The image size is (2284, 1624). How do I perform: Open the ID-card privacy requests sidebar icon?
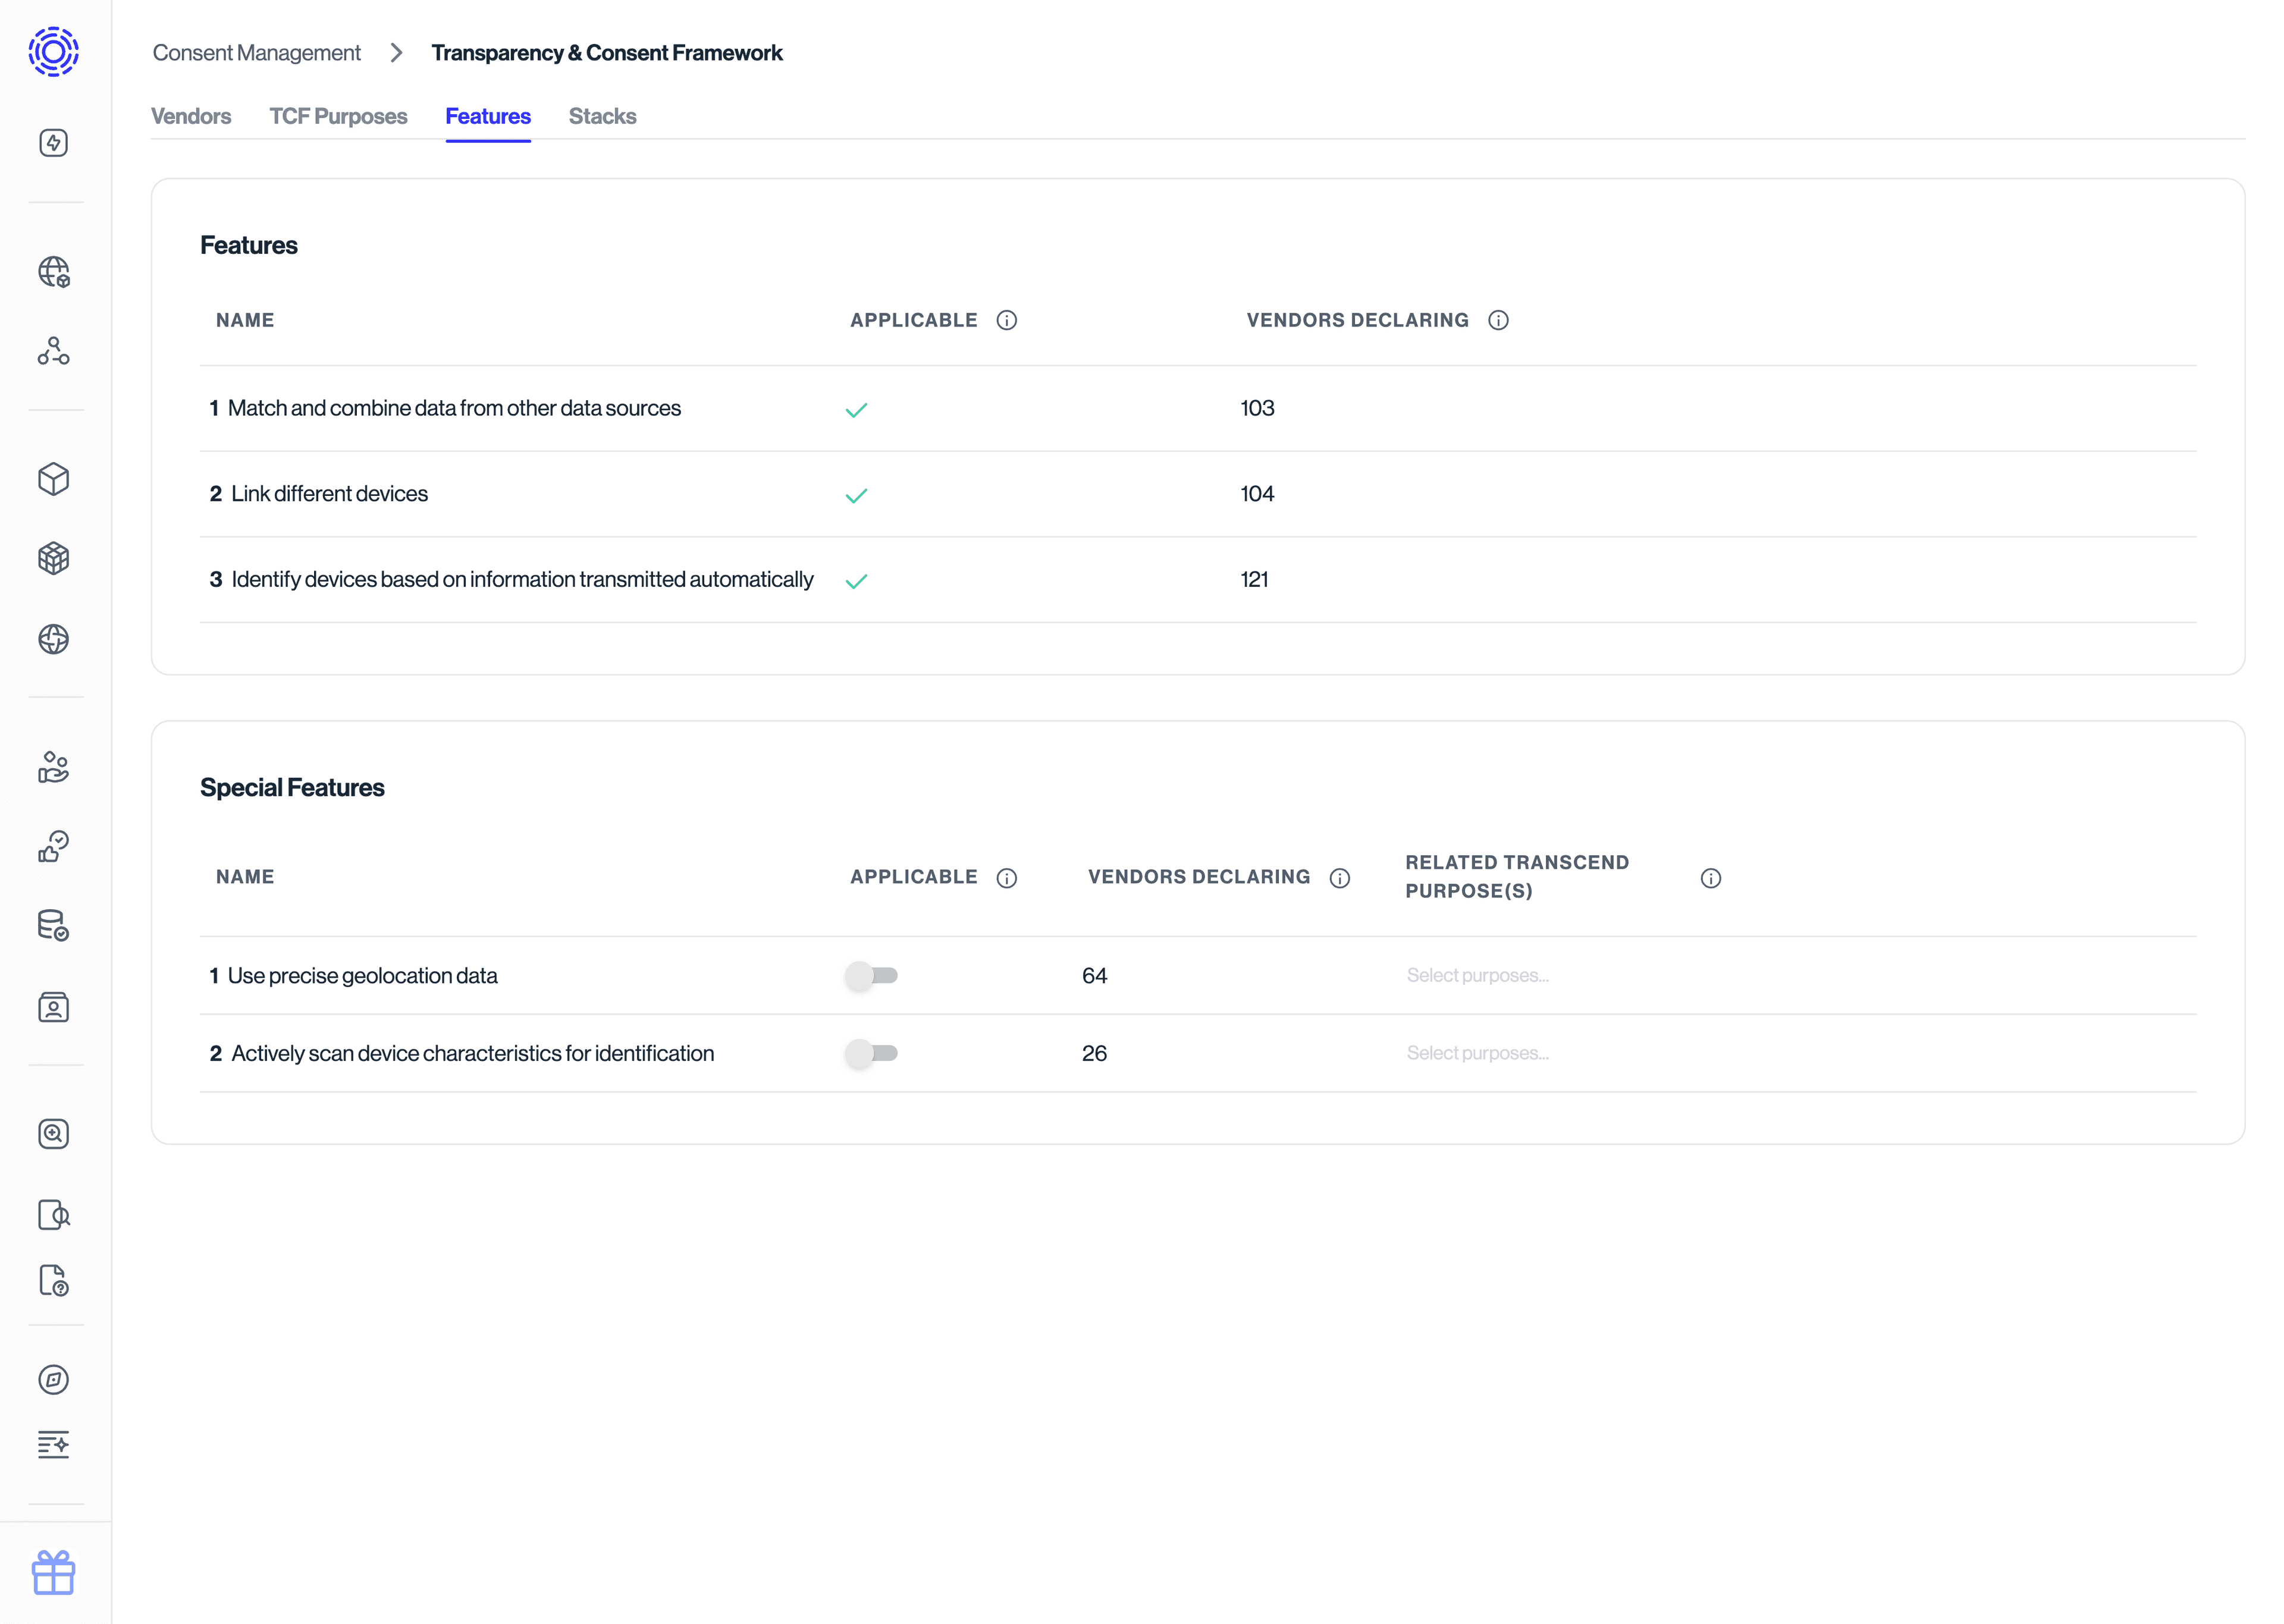(53, 1007)
